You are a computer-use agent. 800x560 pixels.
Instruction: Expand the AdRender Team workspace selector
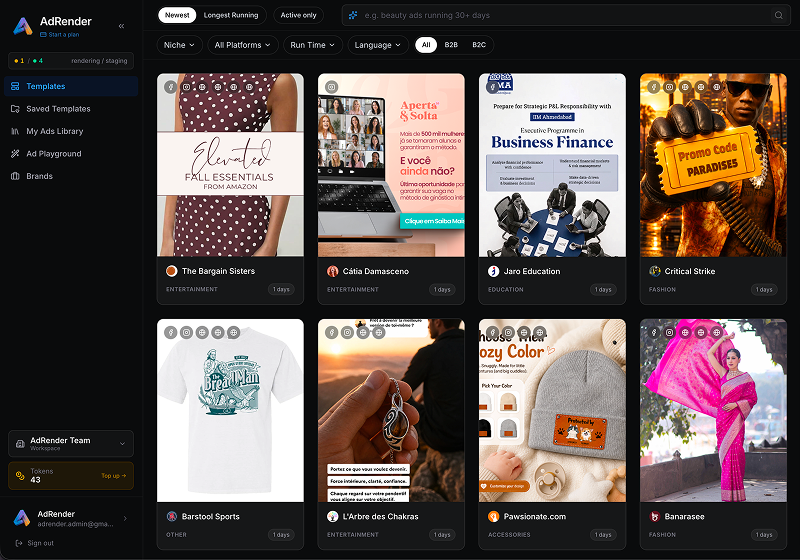71,444
